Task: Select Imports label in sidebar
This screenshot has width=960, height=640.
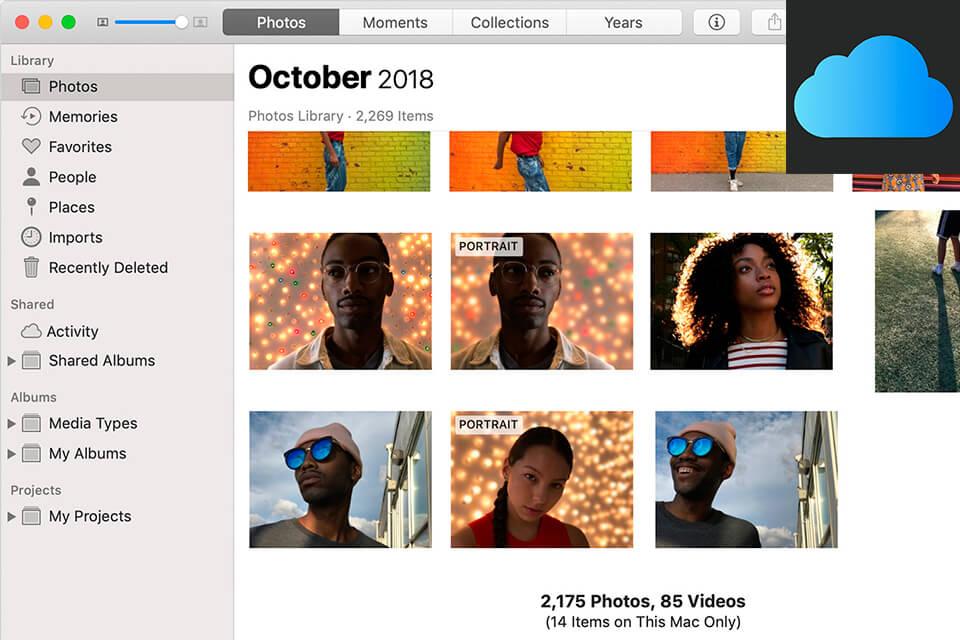Action: point(75,237)
